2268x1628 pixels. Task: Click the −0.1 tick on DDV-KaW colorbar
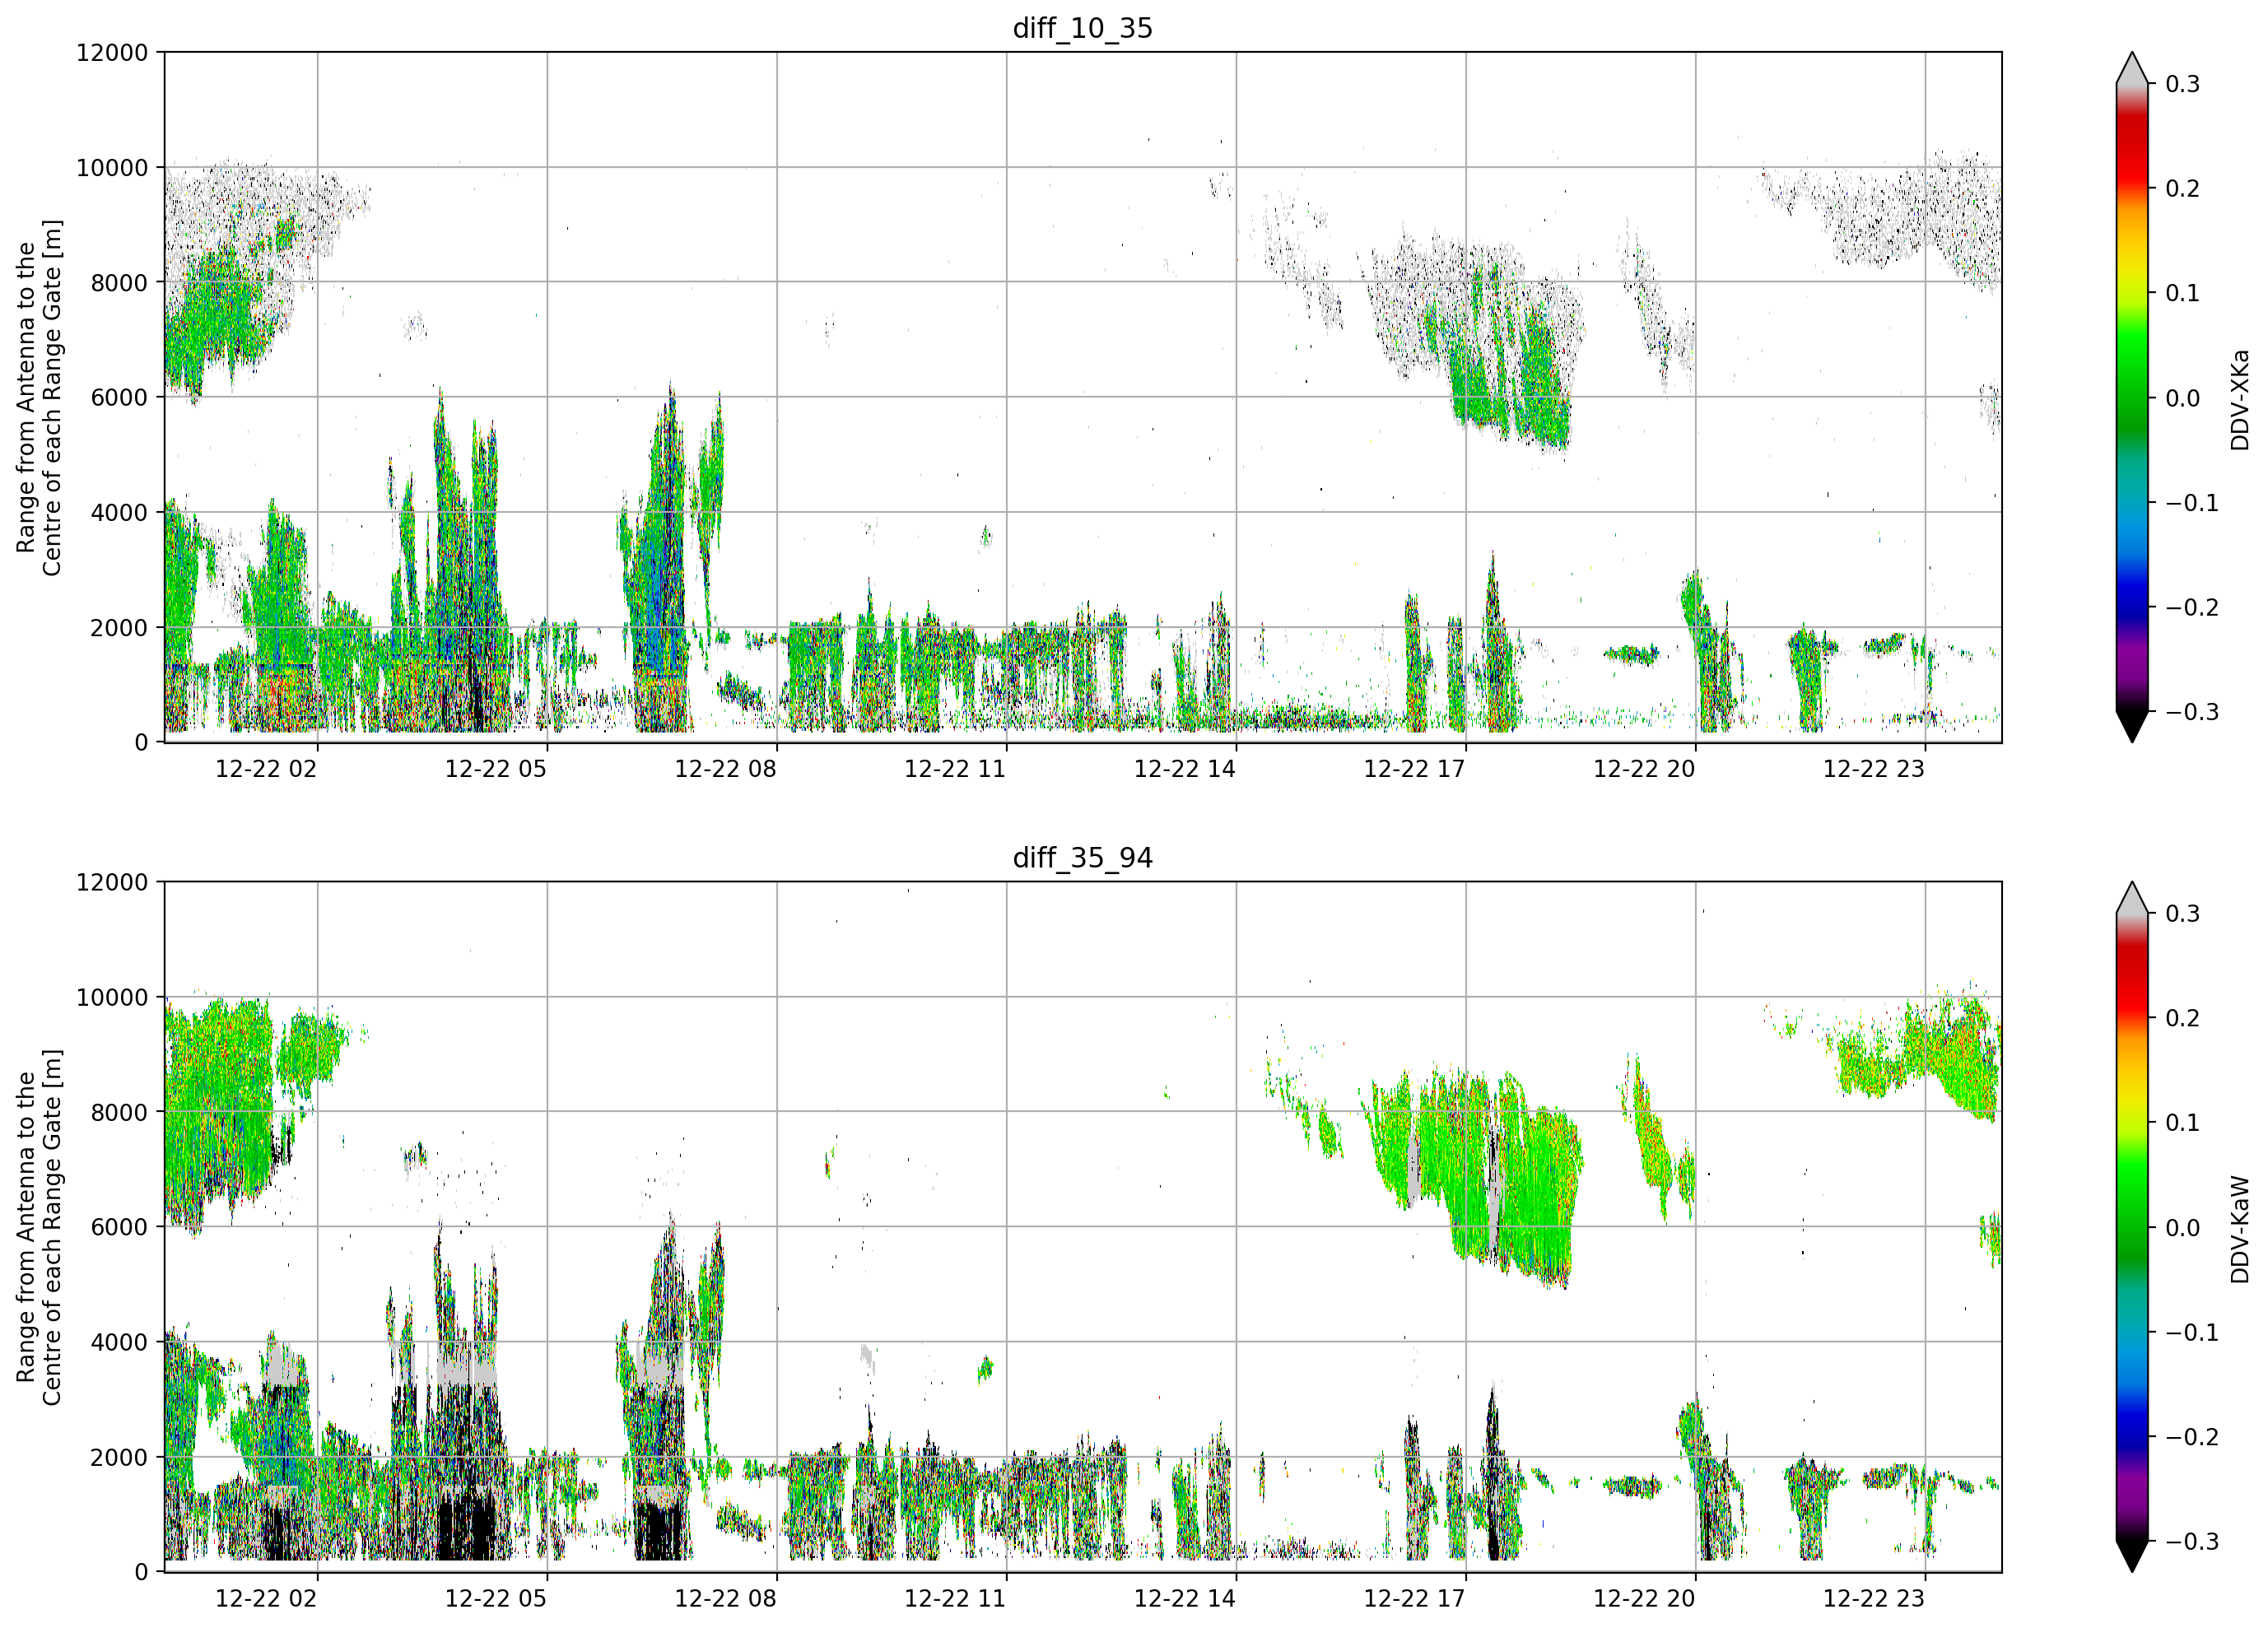click(x=2192, y=1333)
